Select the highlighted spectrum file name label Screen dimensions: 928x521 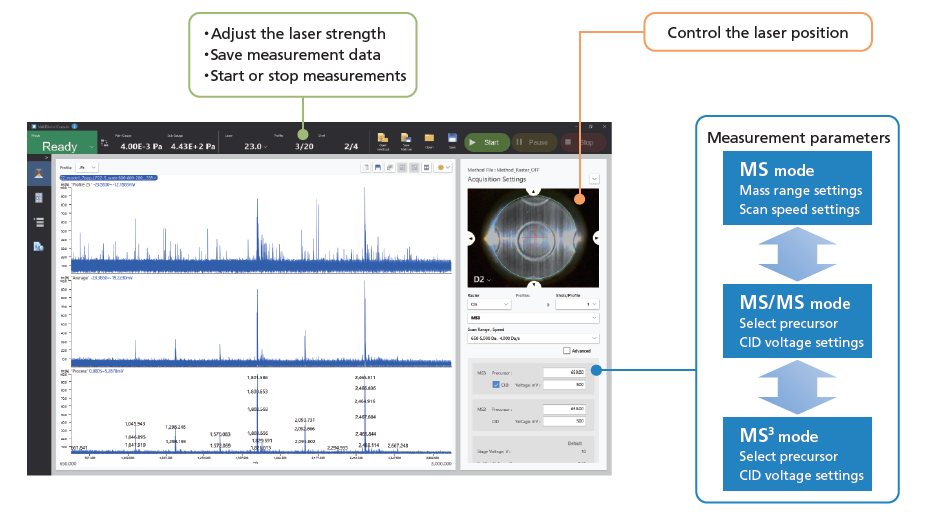tap(108, 177)
